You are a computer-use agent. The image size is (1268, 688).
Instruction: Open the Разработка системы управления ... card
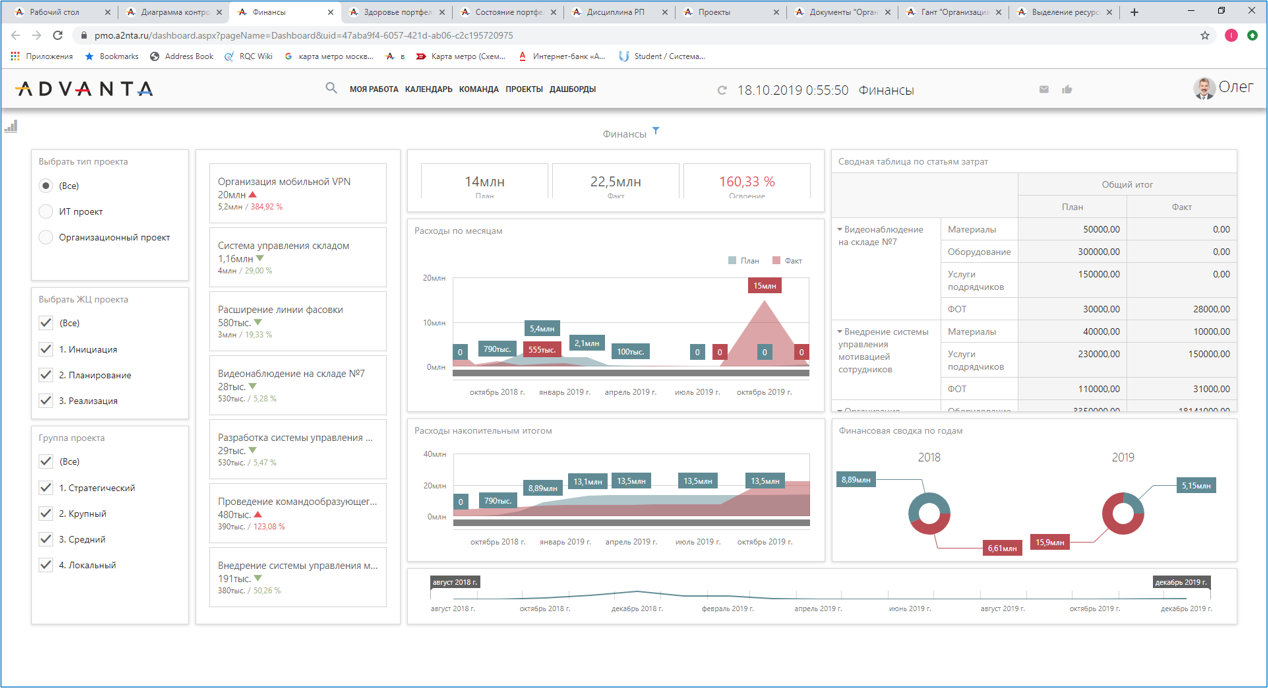coord(298,449)
